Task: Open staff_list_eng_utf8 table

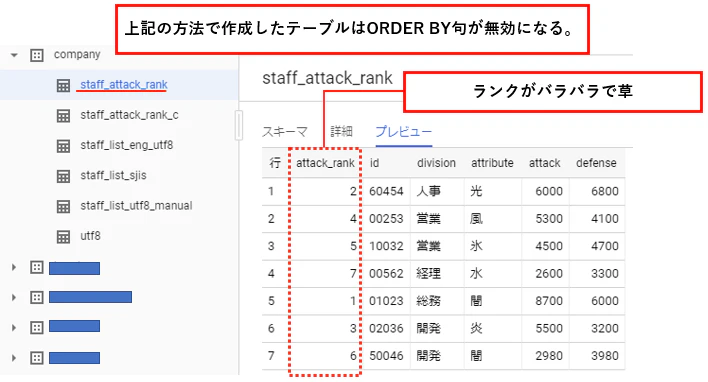Action: 126,145
